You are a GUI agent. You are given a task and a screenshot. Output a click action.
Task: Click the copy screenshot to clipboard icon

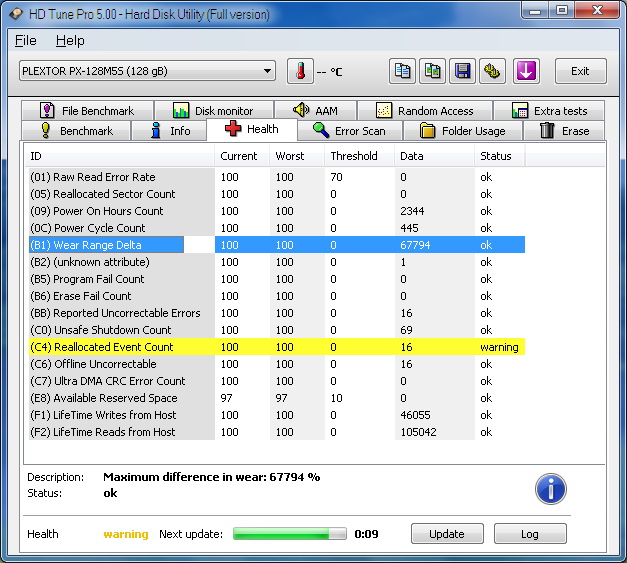(432, 72)
